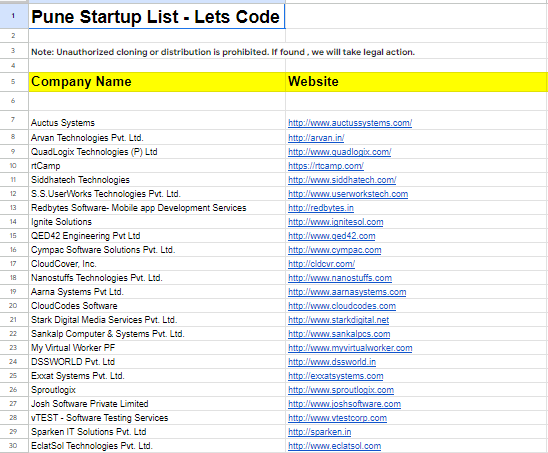The width and height of the screenshot is (548, 453).
Task: Pick the Stark Digital Media Services cell
Action: [x=157, y=319]
